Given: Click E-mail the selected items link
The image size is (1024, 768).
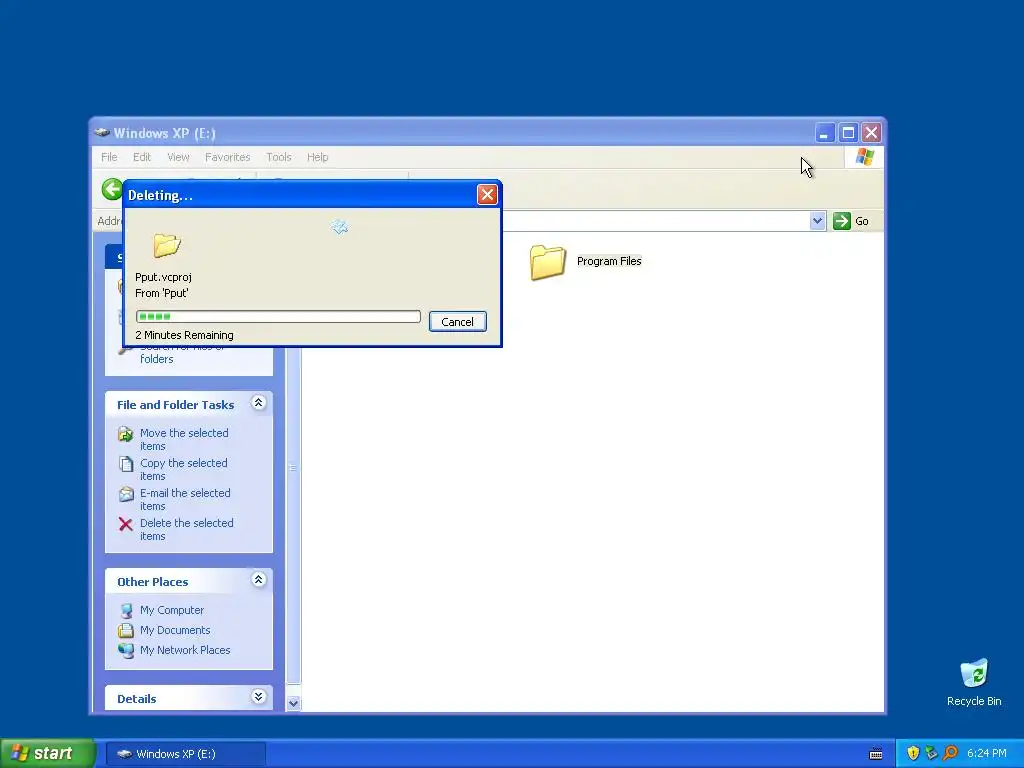Looking at the screenshot, I should pos(185,500).
